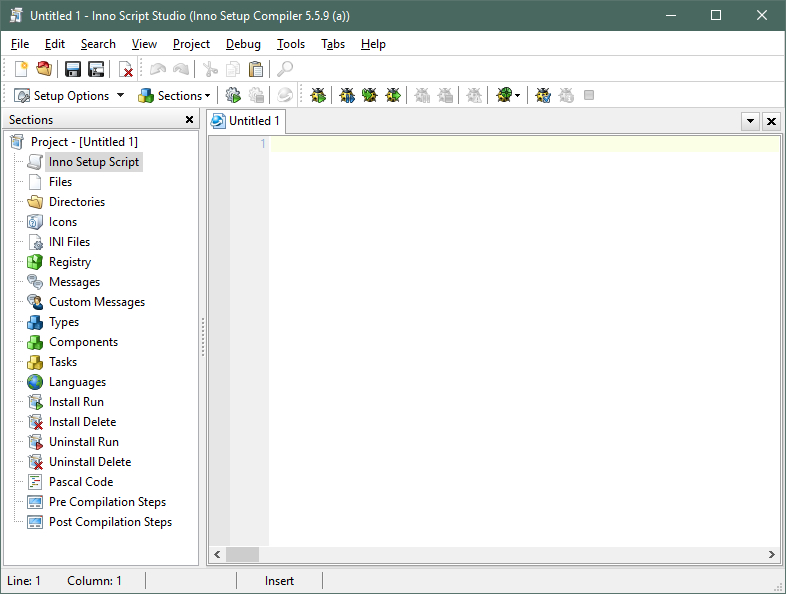
Task: Select Custom Messages section
Action: pos(97,302)
